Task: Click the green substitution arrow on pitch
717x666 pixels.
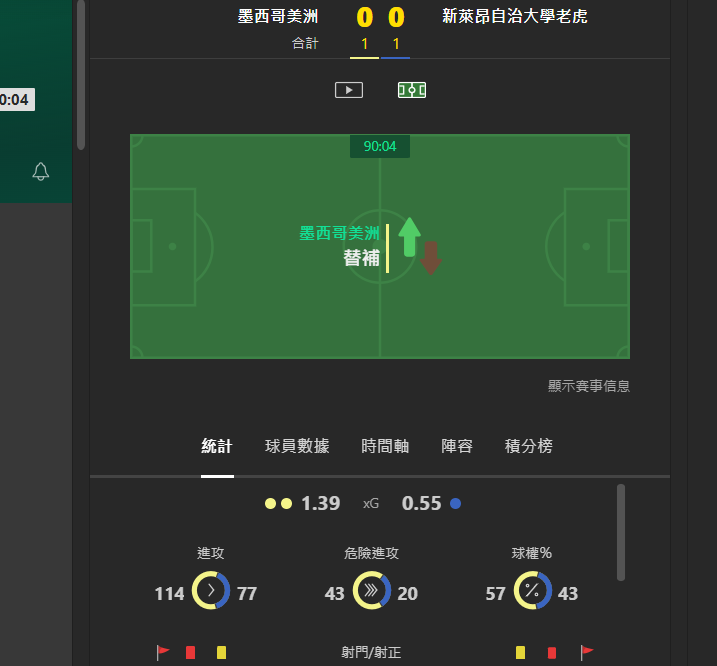Action: [x=410, y=237]
